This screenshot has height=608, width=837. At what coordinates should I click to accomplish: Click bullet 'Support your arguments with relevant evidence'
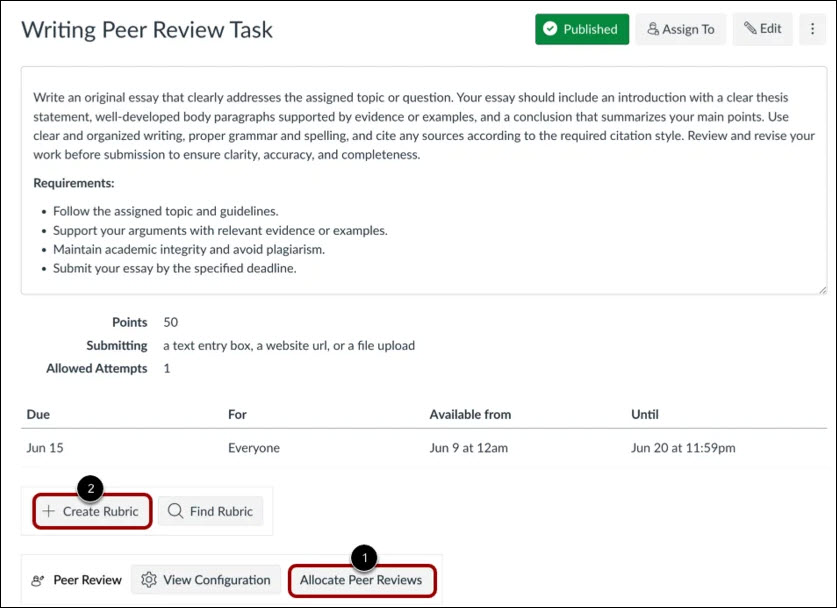[220, 231]
